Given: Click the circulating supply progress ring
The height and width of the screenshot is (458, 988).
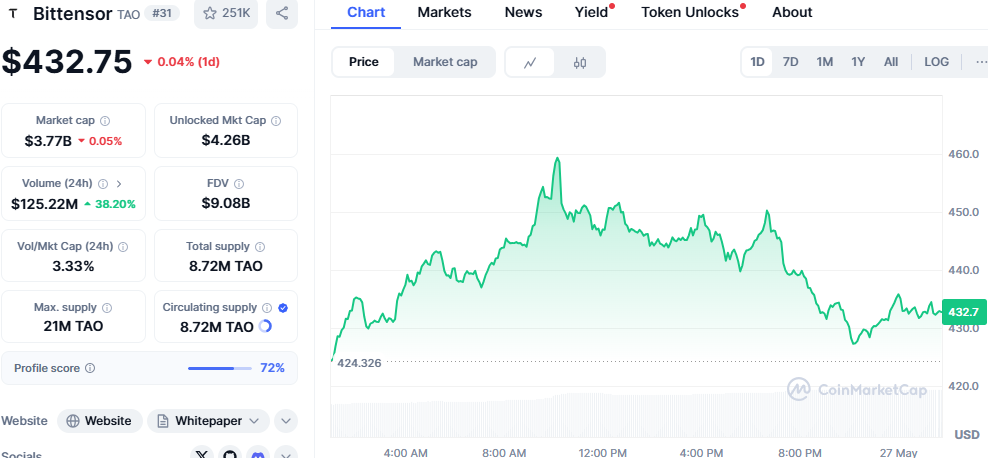Looking at the screenshot, I should (265, 326).
